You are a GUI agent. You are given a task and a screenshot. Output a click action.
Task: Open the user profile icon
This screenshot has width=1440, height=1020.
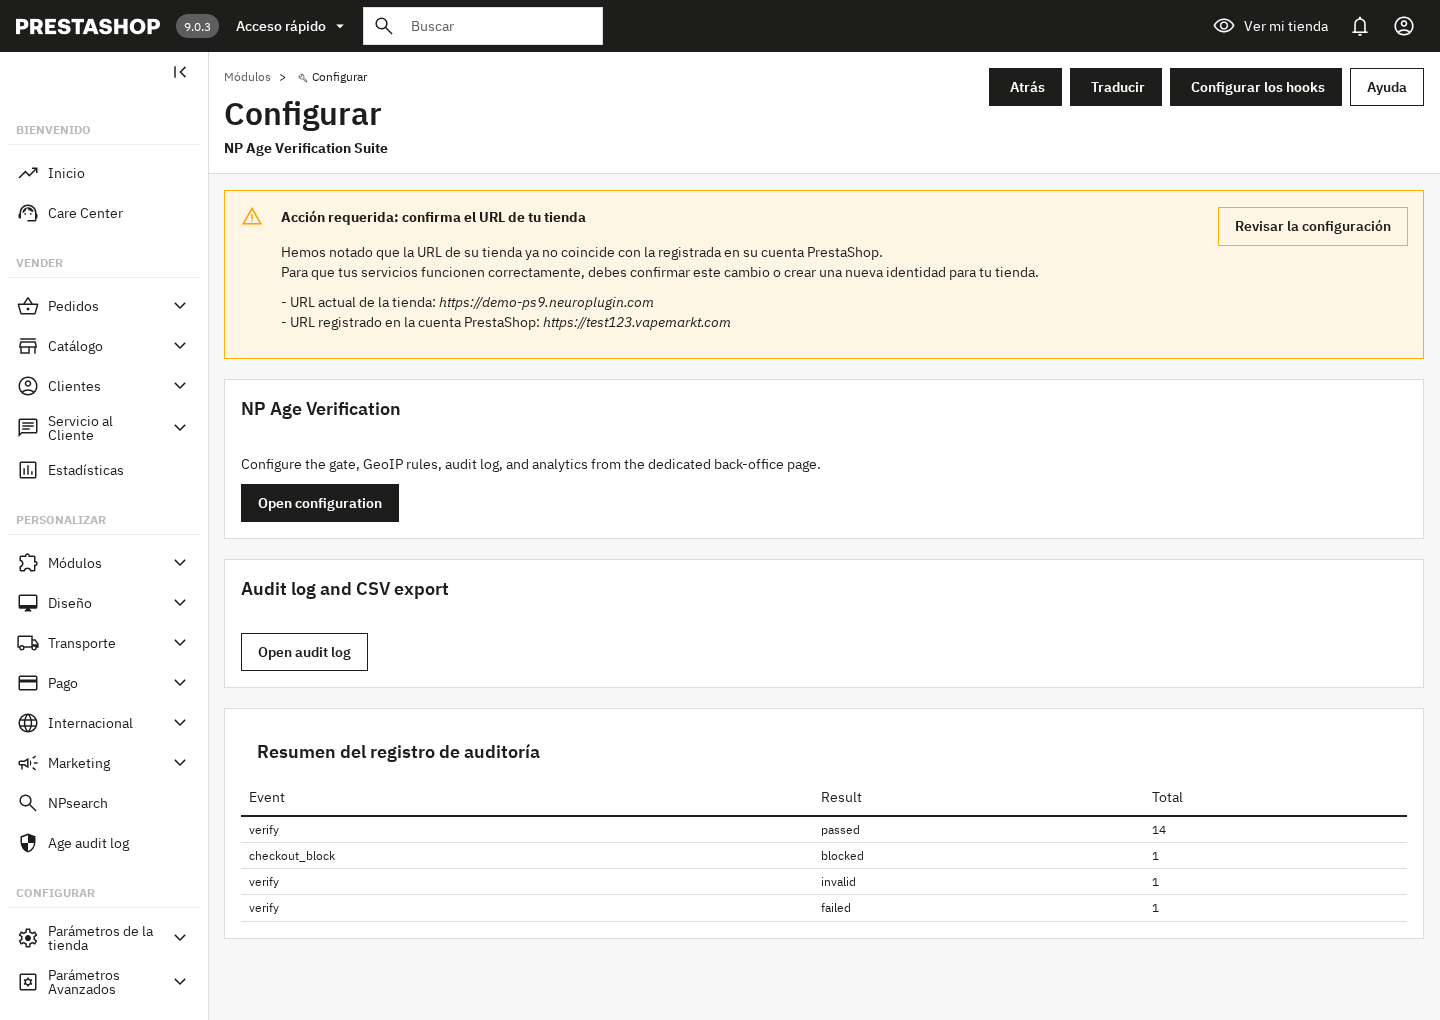(1404, 26)
